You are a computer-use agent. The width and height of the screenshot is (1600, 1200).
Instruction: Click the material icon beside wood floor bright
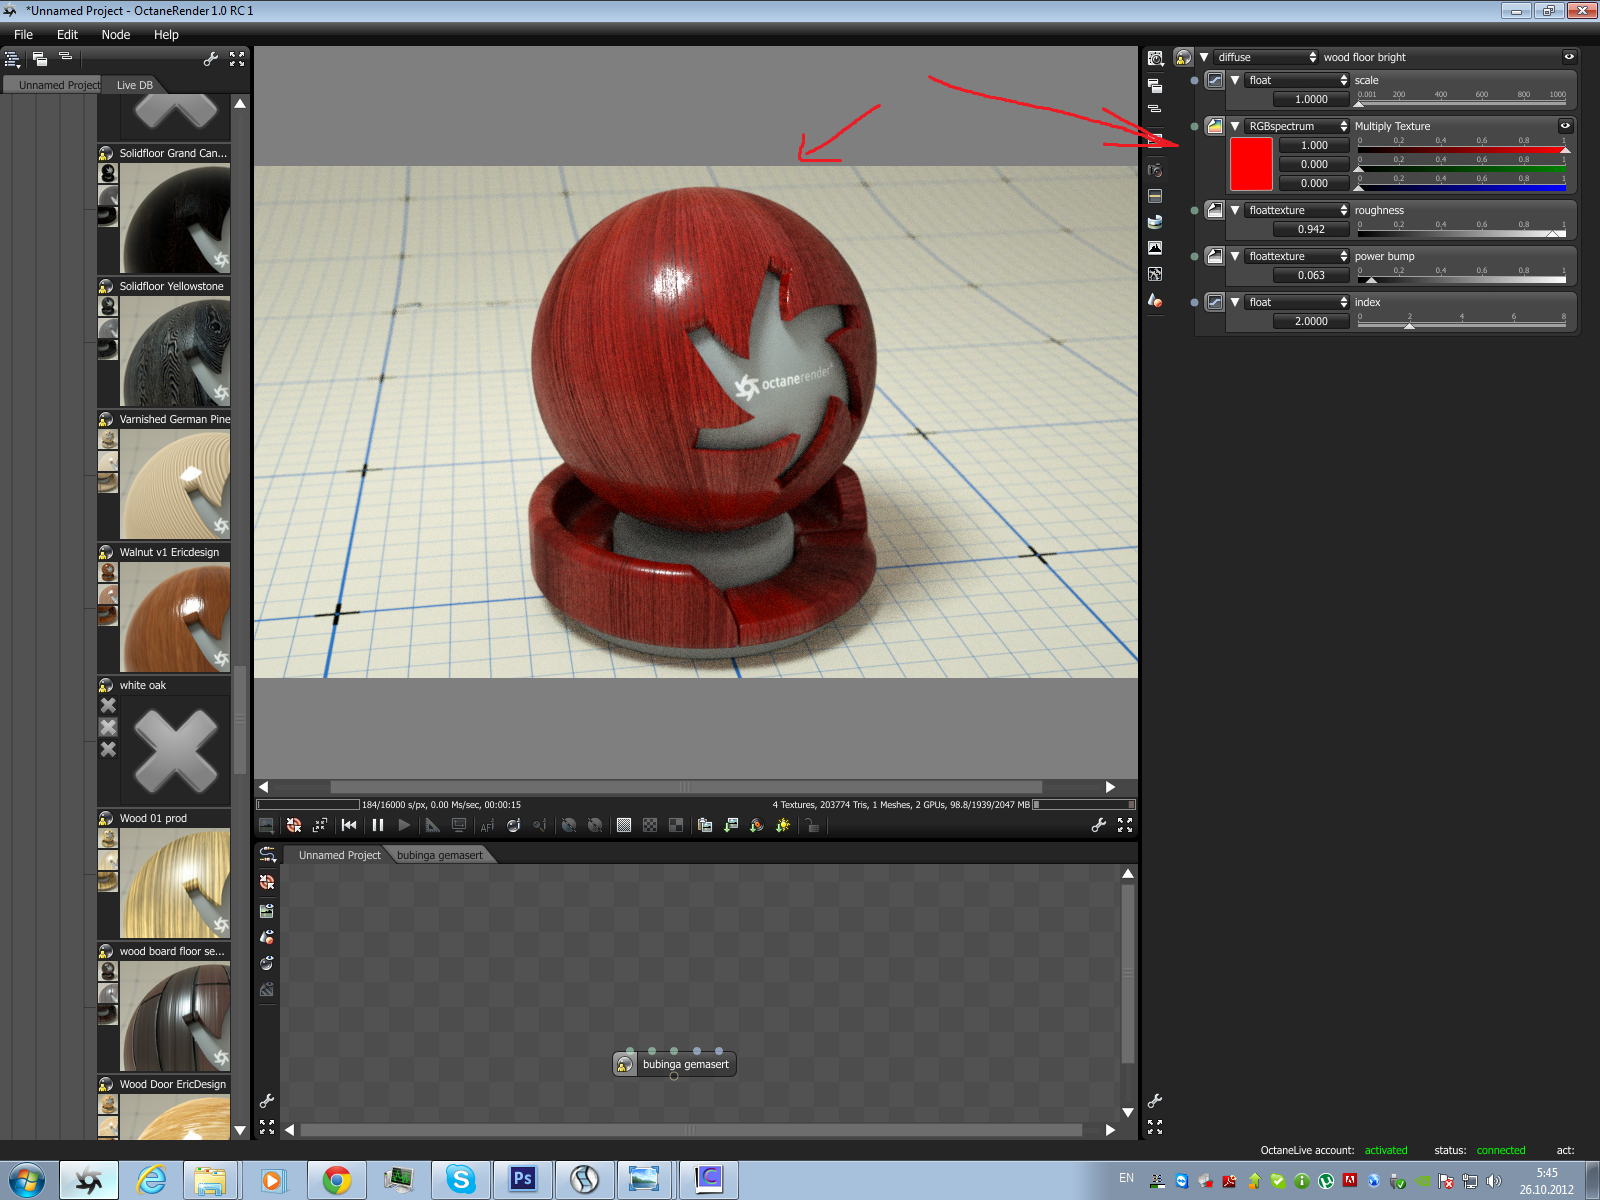pos(1183,57)
